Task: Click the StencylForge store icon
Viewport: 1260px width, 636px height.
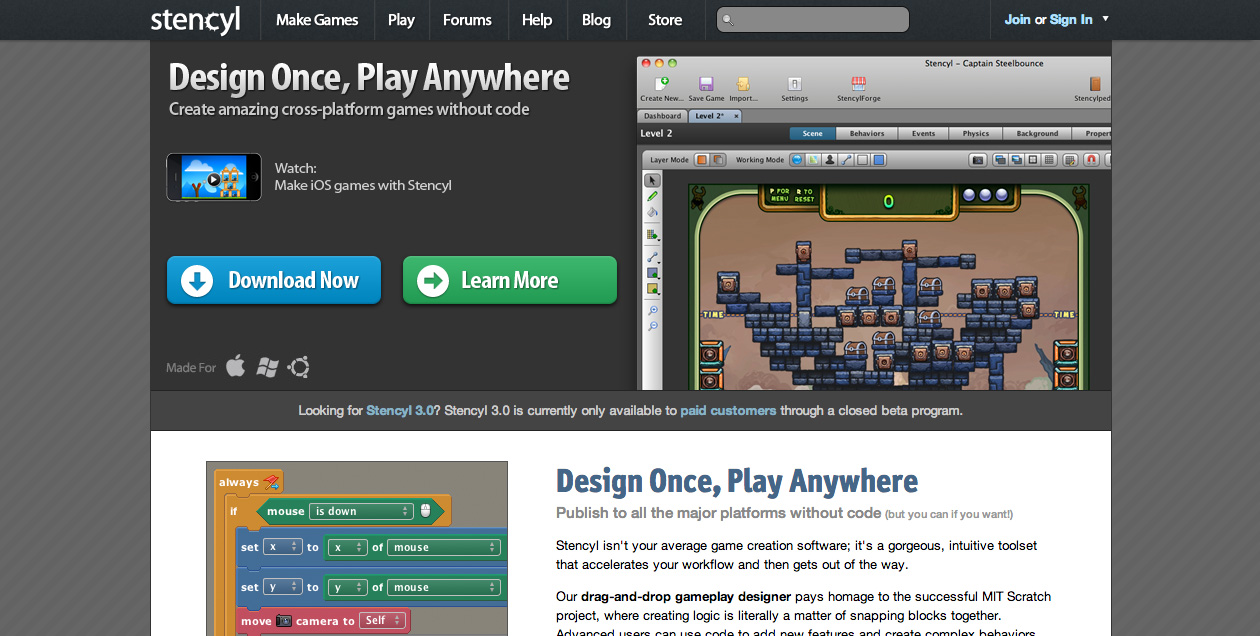Action: 858,84
